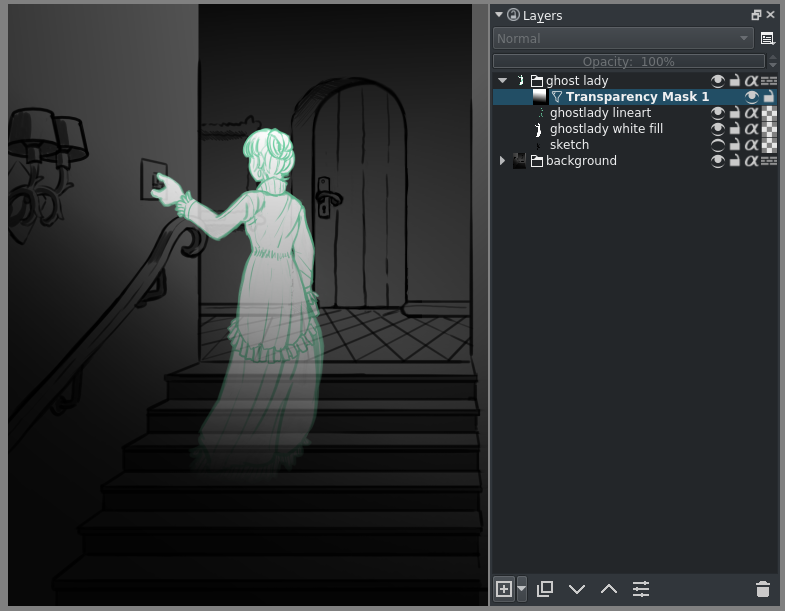Toggle alpha lock on ghostlady lineart
Image resolution: width=785 pixels, height=611 pixels.
751,113
